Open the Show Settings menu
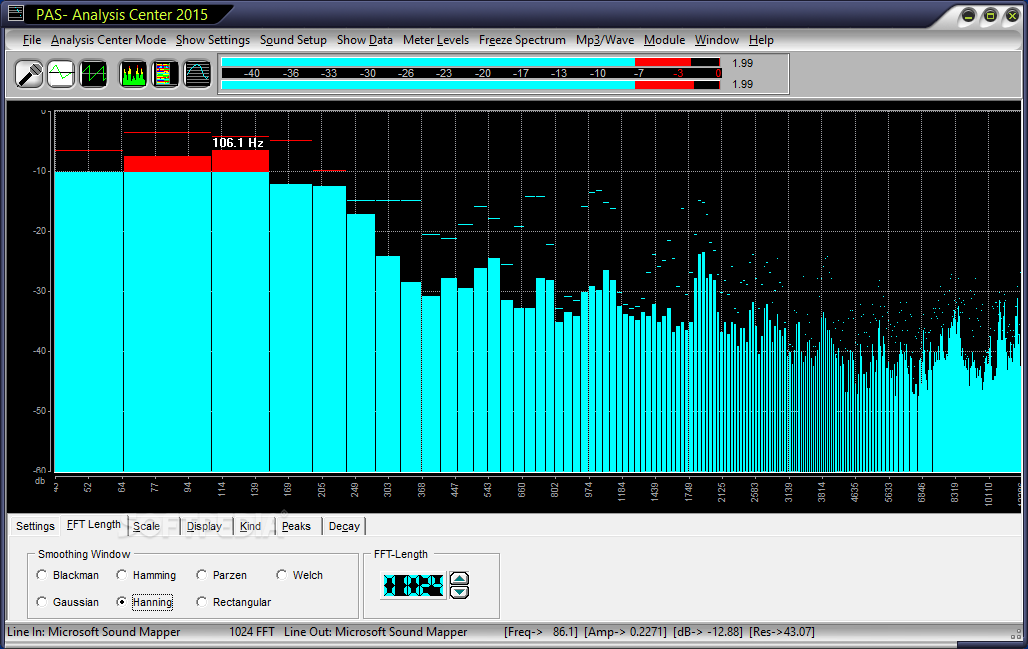 [x=213, y=40]
